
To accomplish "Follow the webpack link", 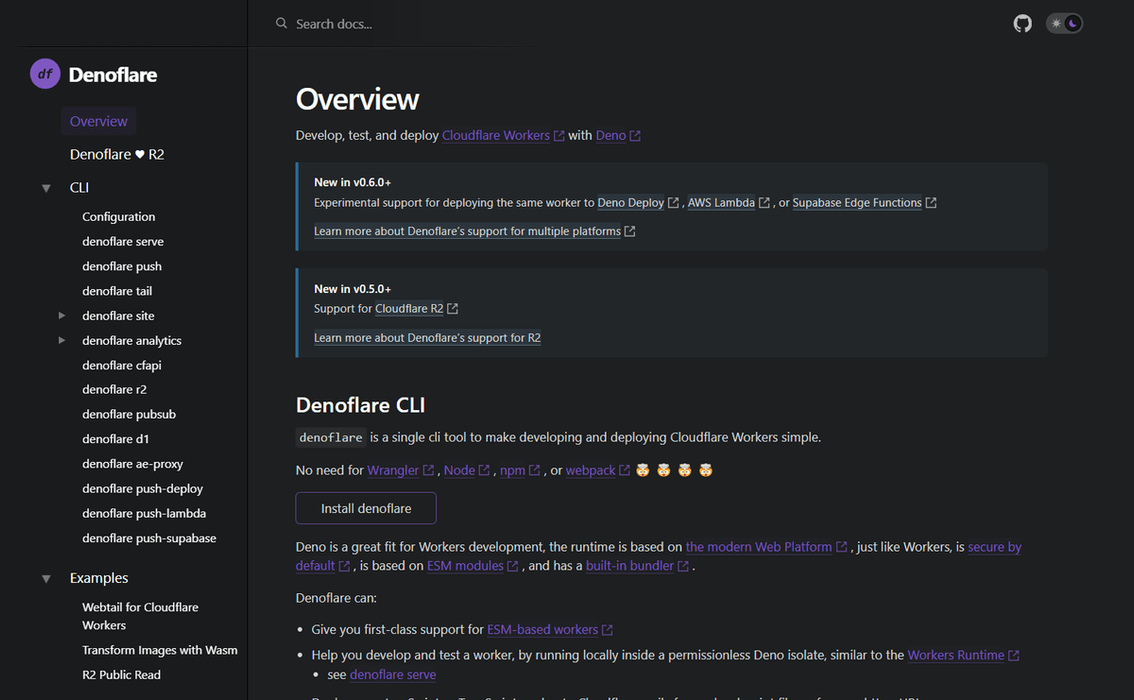I will (591, 470).
